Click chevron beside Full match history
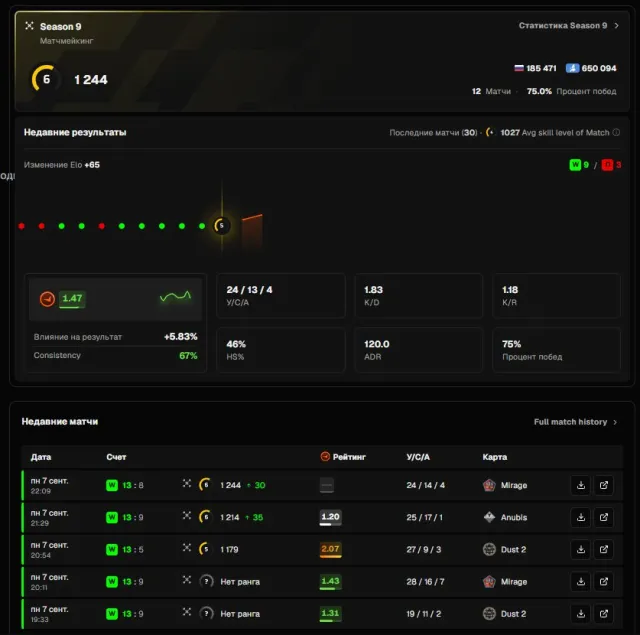Viewport: 640px width, 635px height. pos(615,422)
